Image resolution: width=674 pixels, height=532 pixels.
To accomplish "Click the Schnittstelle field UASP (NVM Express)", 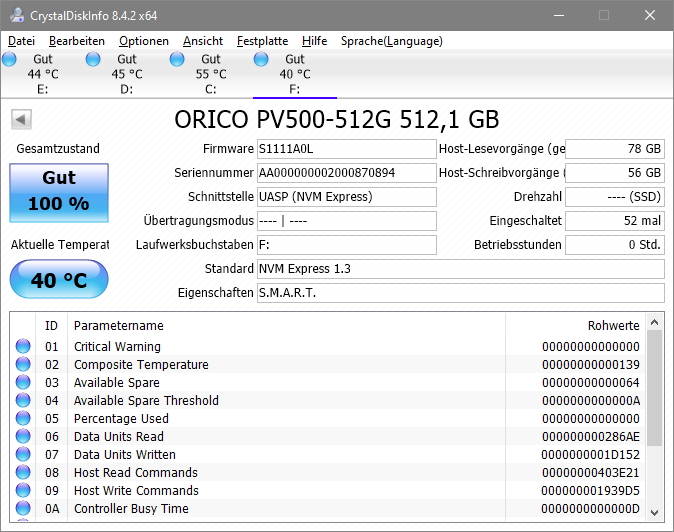I will (x=346, y=197).
